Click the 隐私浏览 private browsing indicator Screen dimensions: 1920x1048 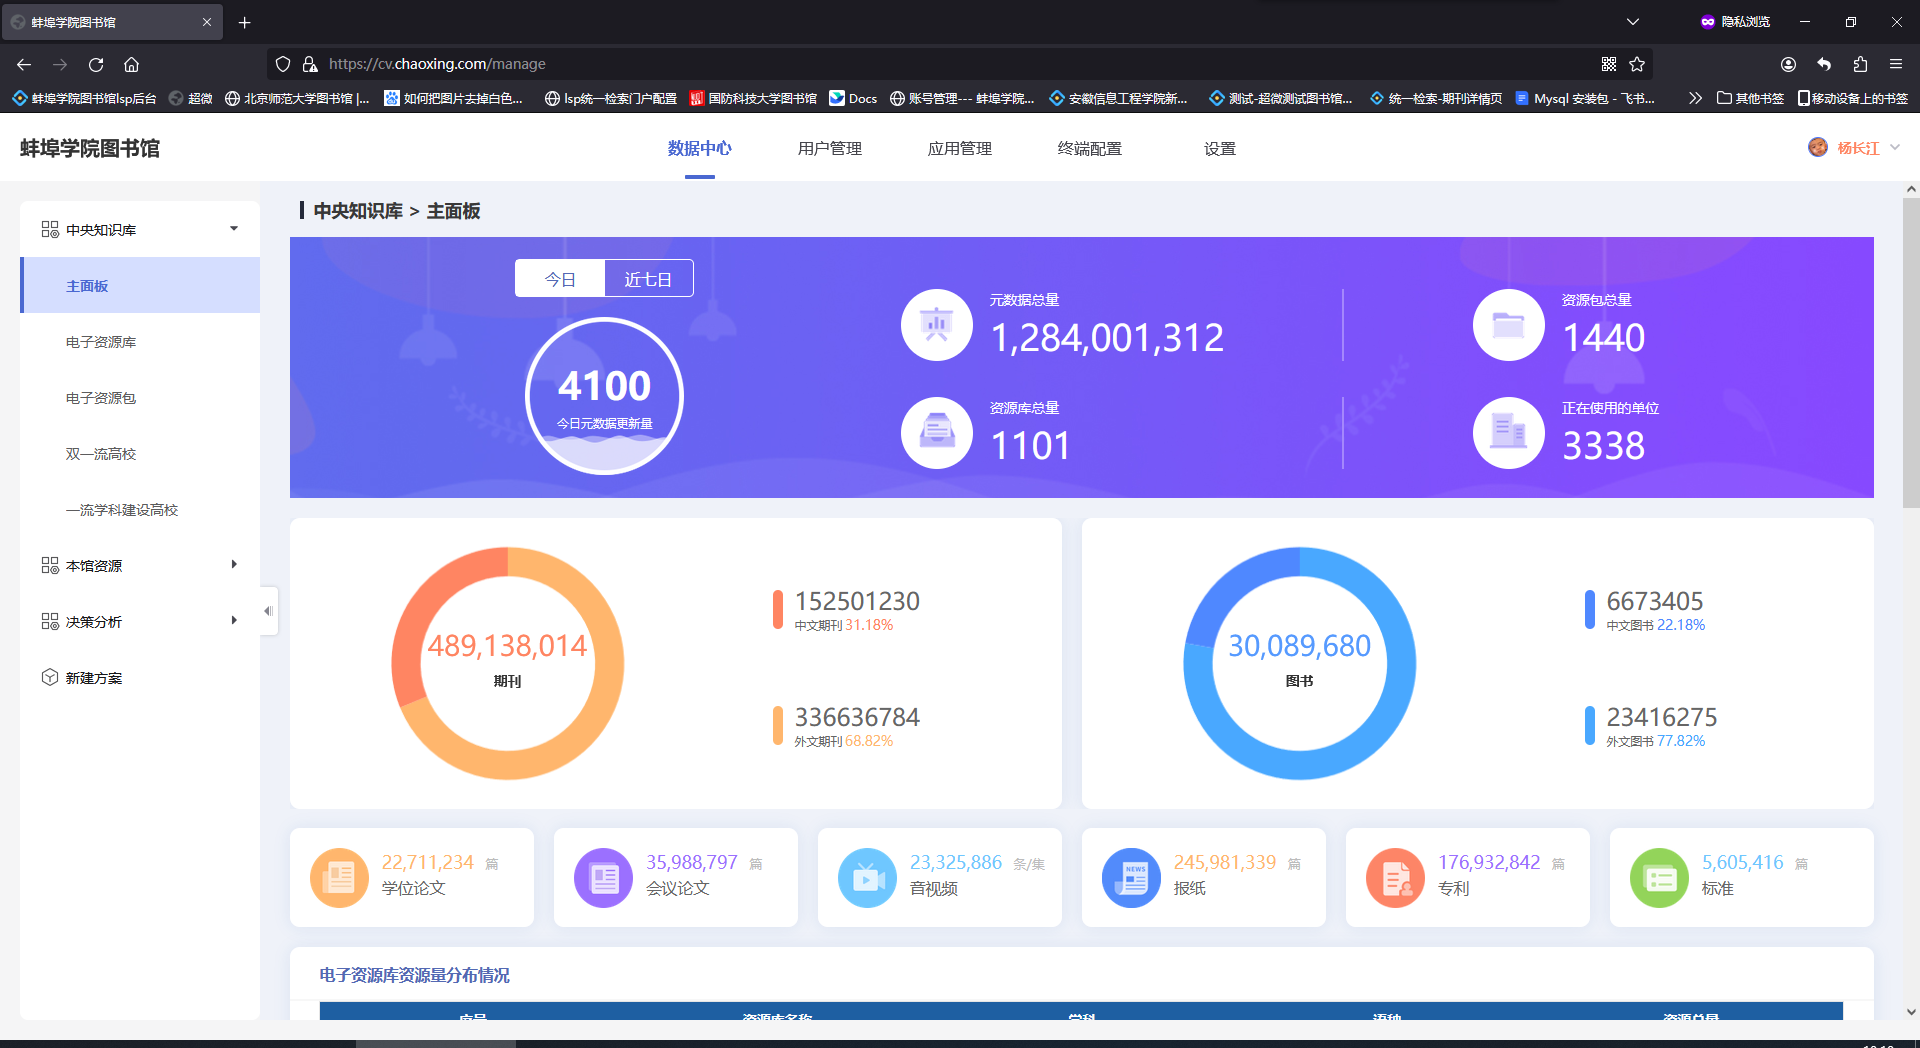(x=1735, y=22)
